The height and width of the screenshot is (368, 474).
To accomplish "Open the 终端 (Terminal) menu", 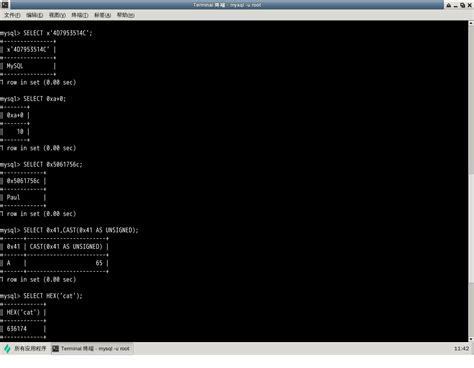I will pos(80,15).
